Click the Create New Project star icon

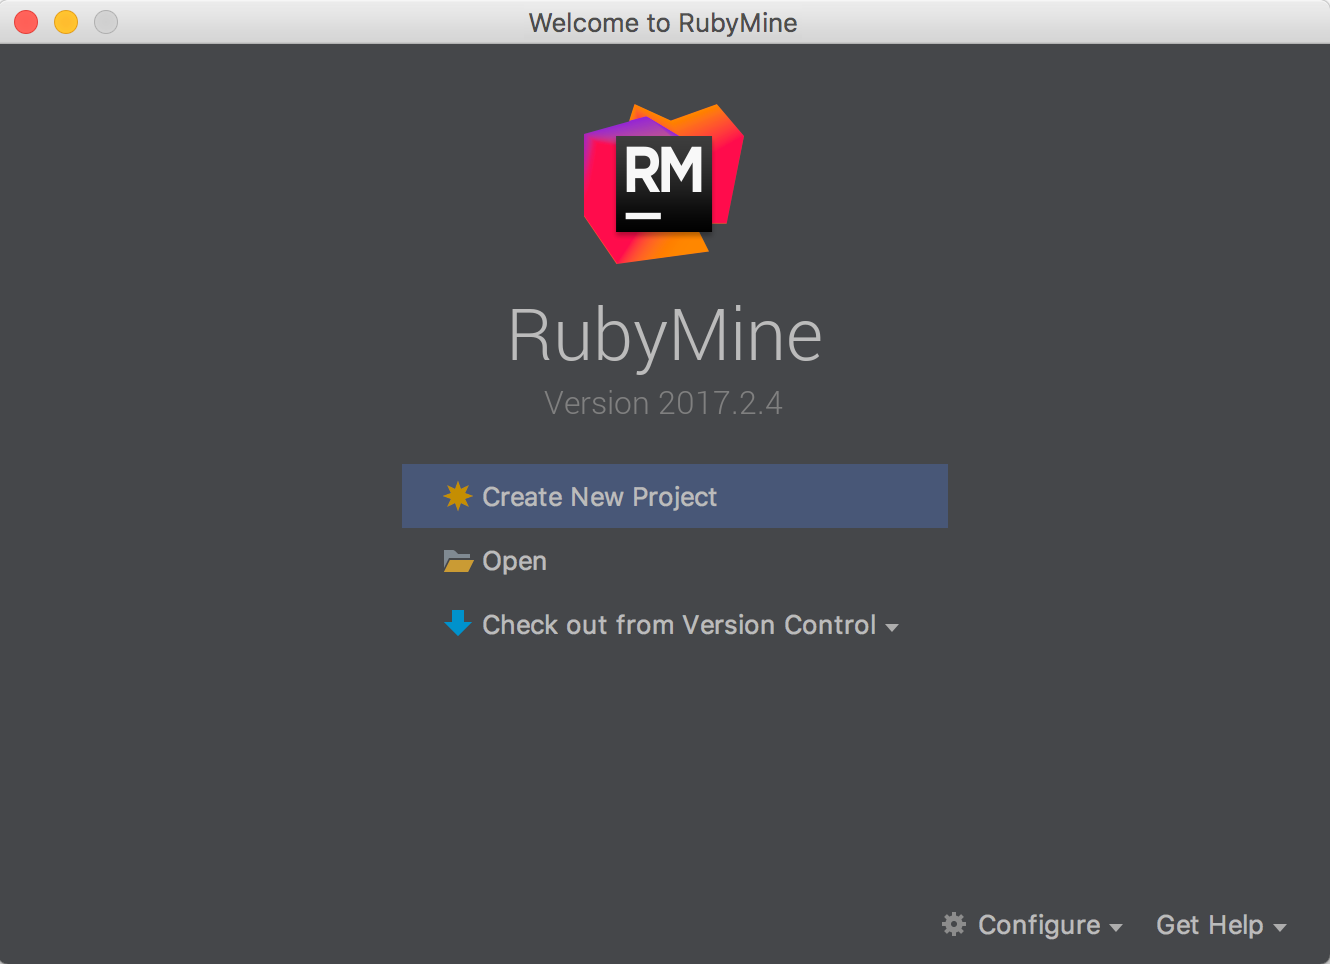(x=458, y=496)
